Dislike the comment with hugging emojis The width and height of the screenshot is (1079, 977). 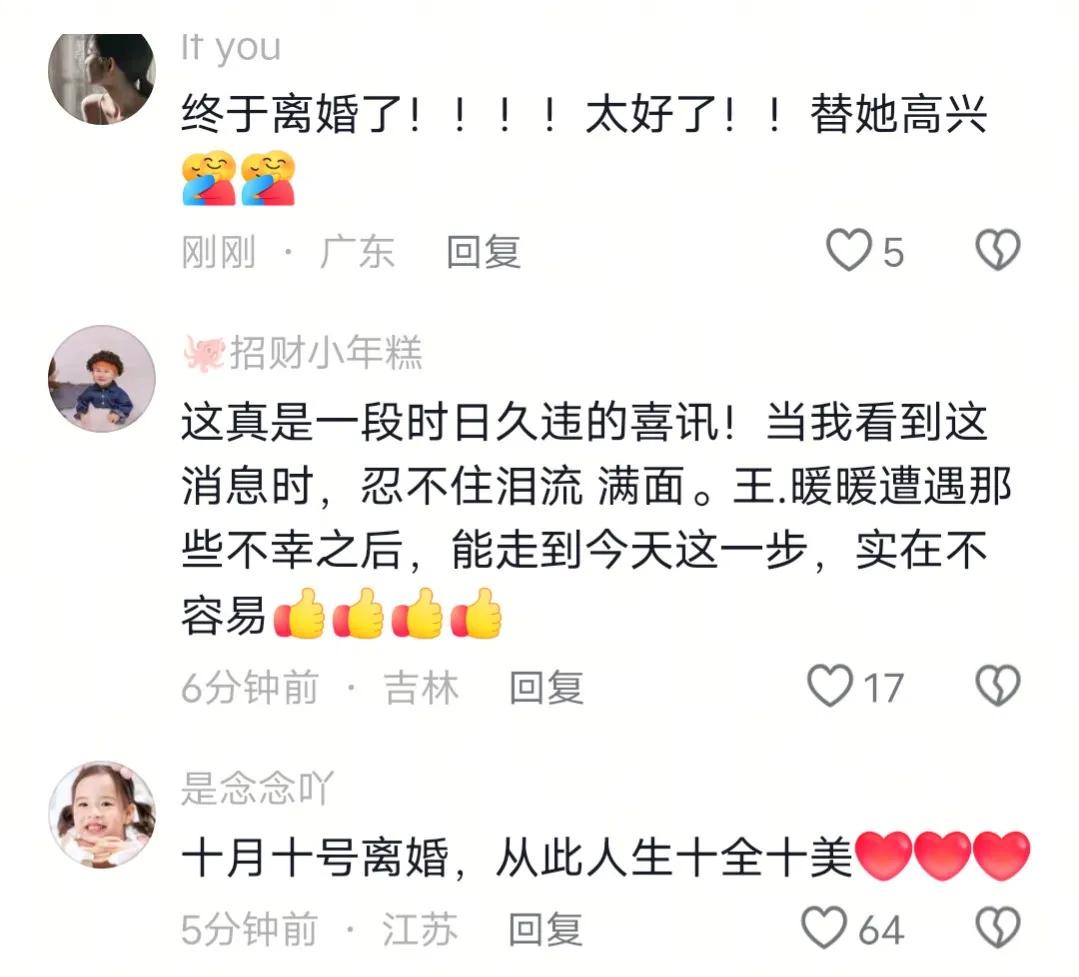point(998,249)
